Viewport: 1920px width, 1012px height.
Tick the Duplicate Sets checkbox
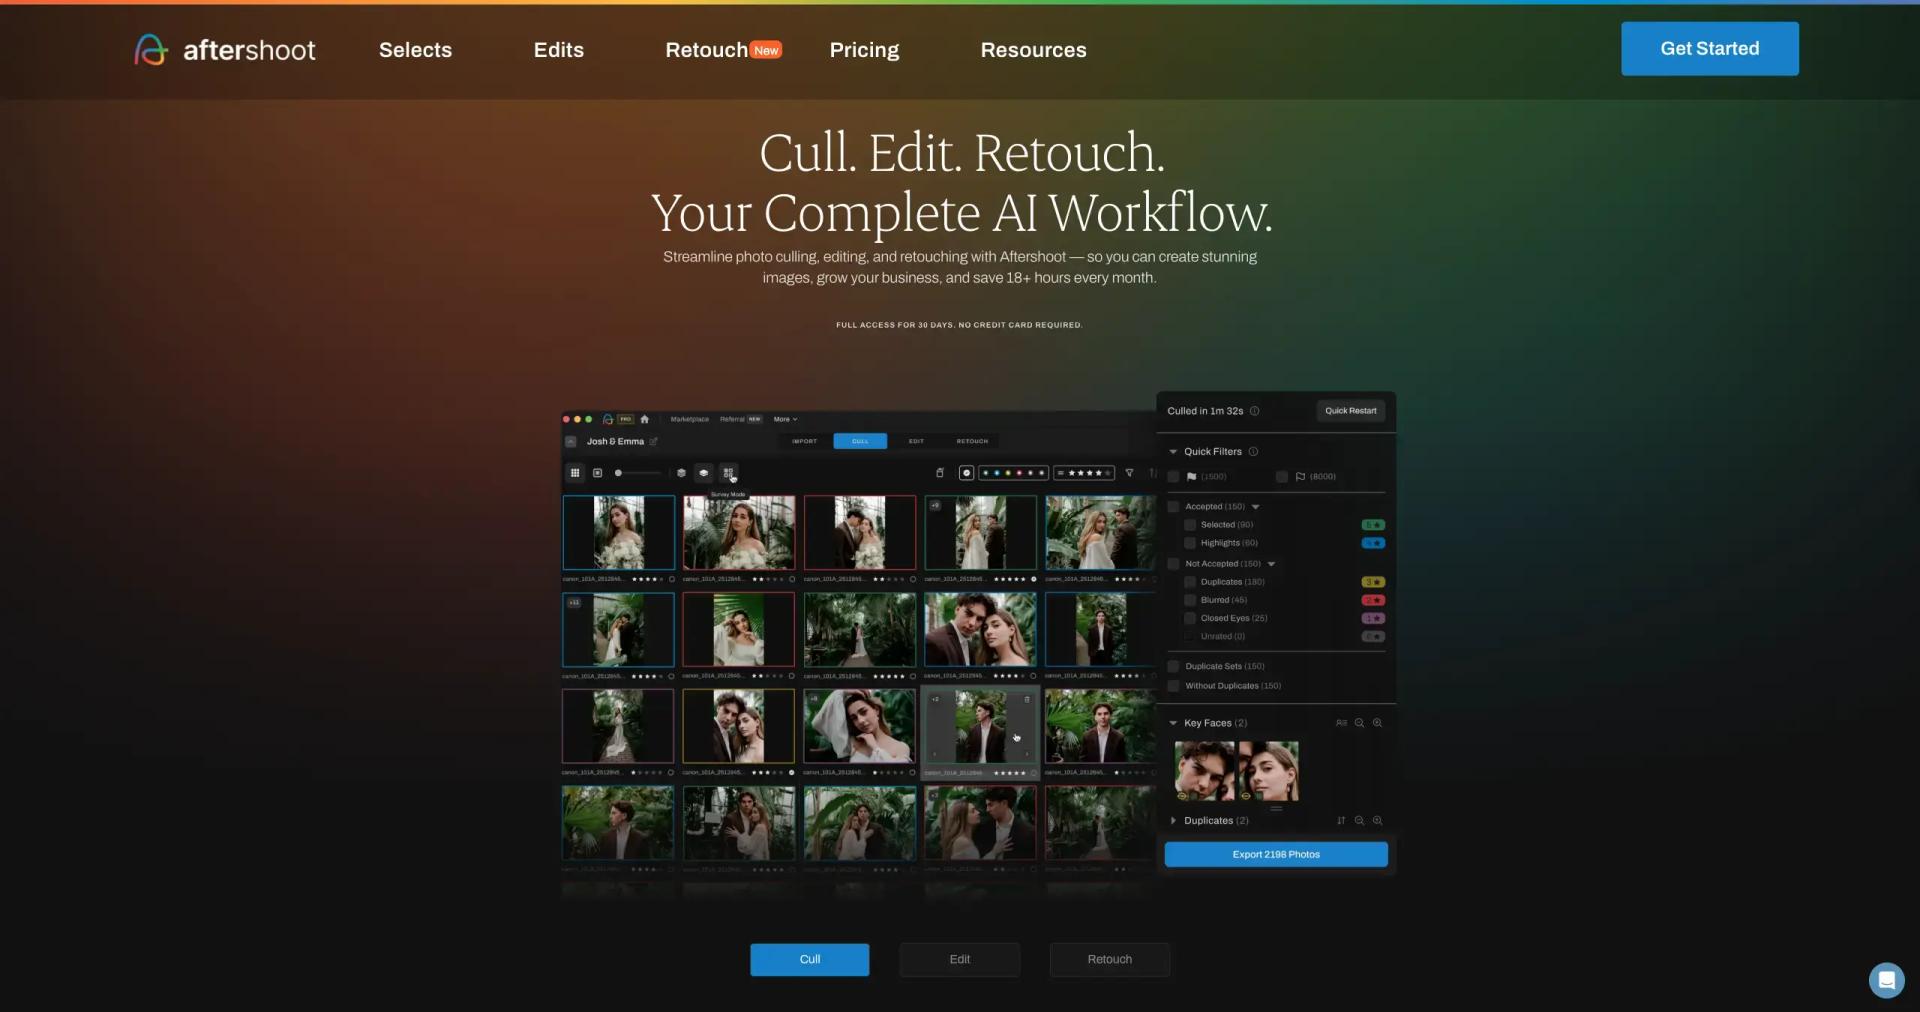coord(1173,666)
